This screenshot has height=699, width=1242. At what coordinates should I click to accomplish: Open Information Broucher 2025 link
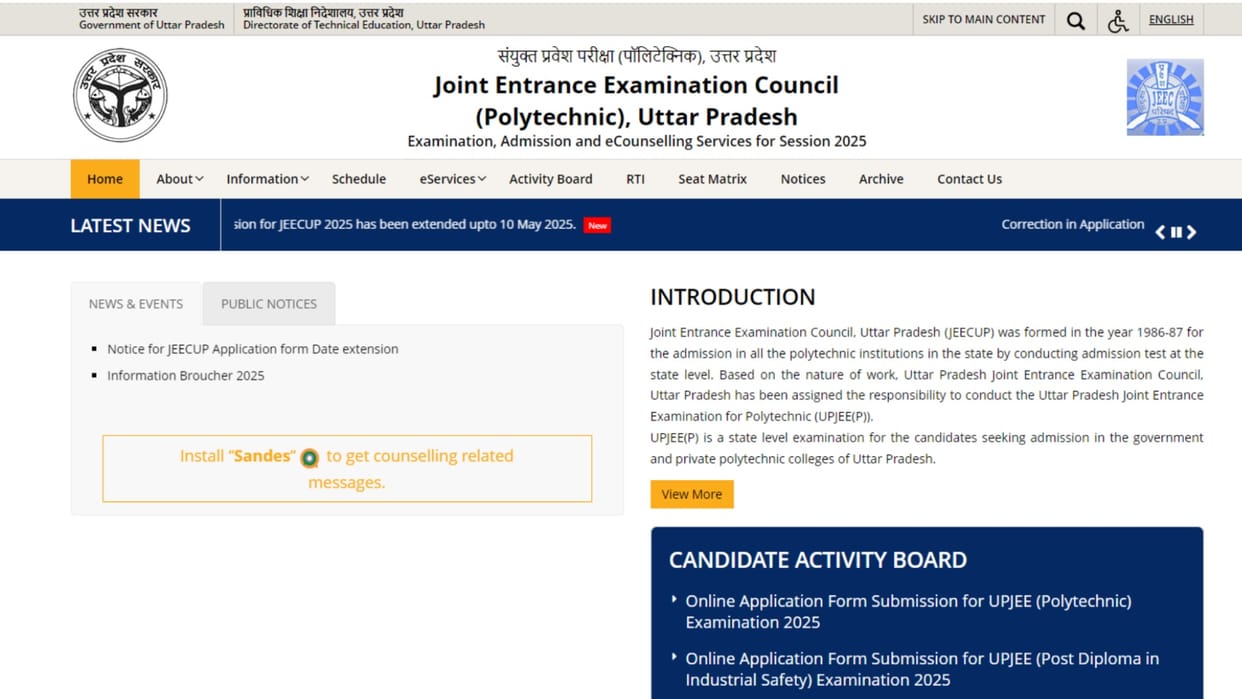tap(186, 376)
